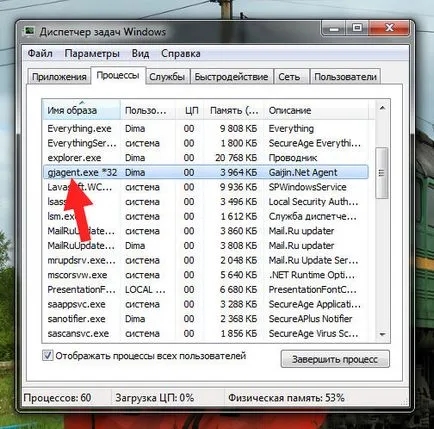Click the 'Завершить процесс' button
434x429 pixels.
point(335,359)
